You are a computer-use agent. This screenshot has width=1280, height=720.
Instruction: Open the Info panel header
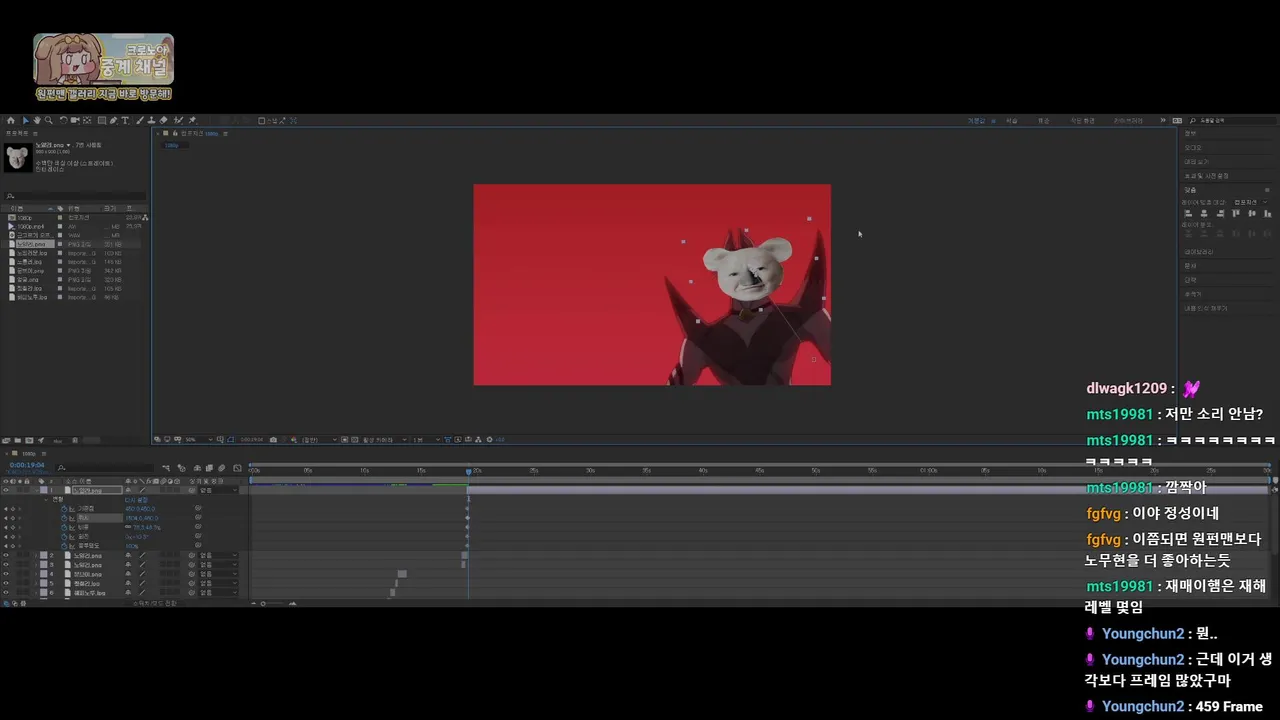tap(1190, 133)
